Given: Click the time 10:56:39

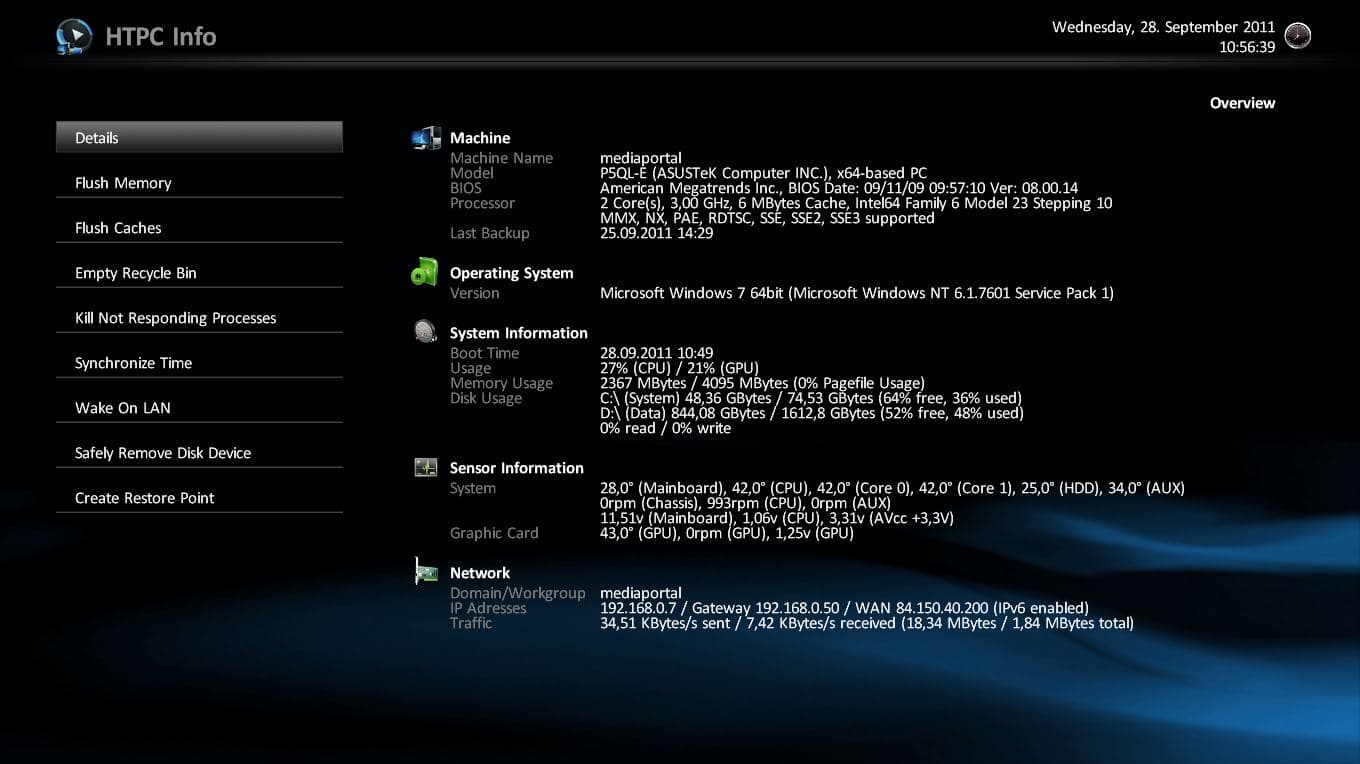Looking at the screenshot, I should (x=1247, y=47).
